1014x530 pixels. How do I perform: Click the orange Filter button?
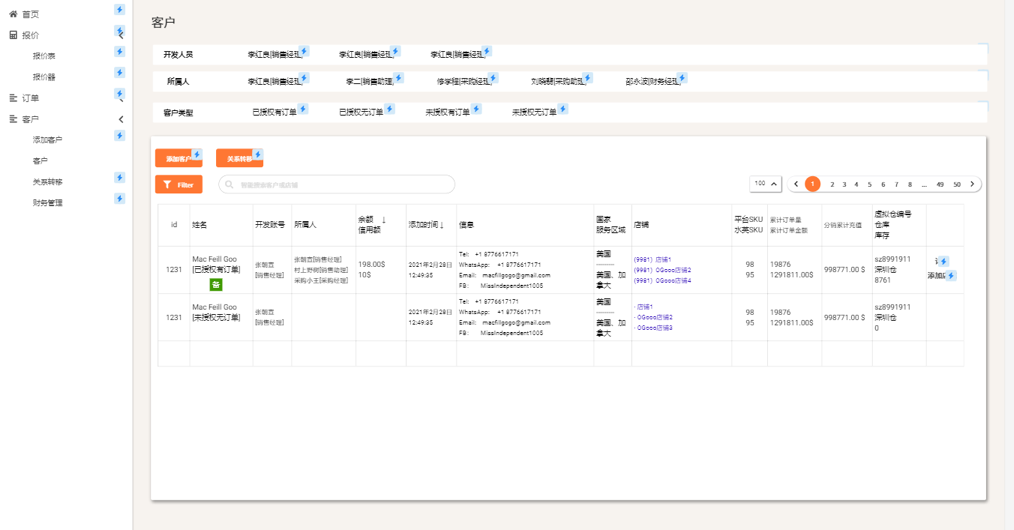pyautogui.click(x=178, y=184)
